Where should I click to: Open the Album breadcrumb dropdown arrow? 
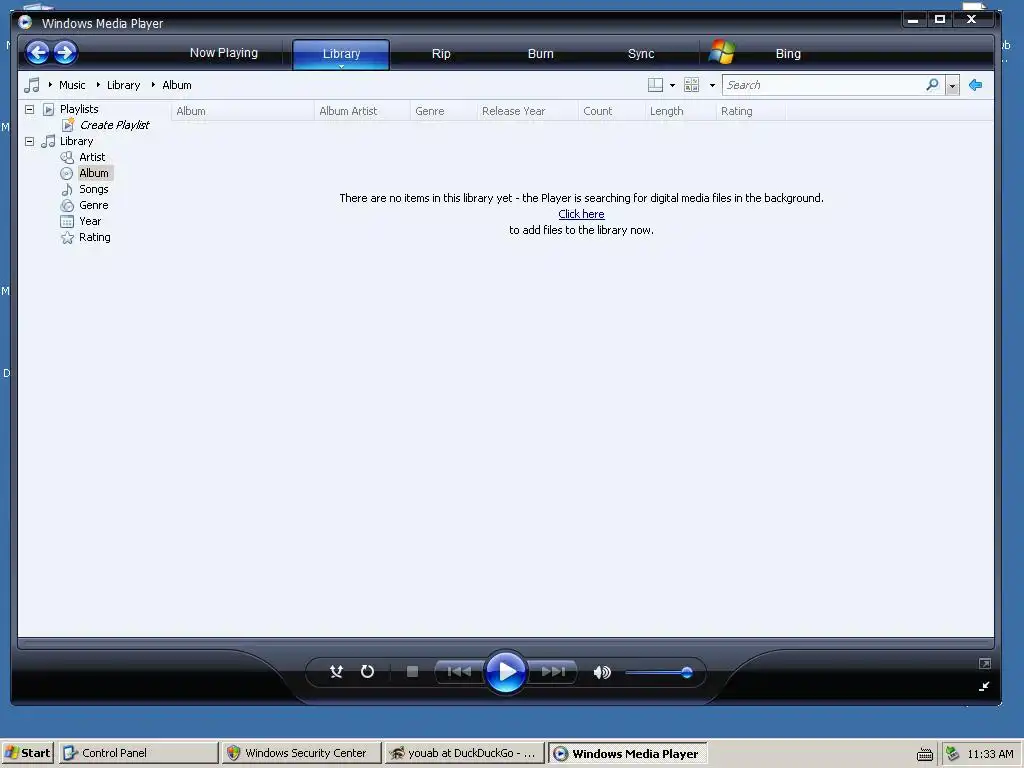coord(153,85)
